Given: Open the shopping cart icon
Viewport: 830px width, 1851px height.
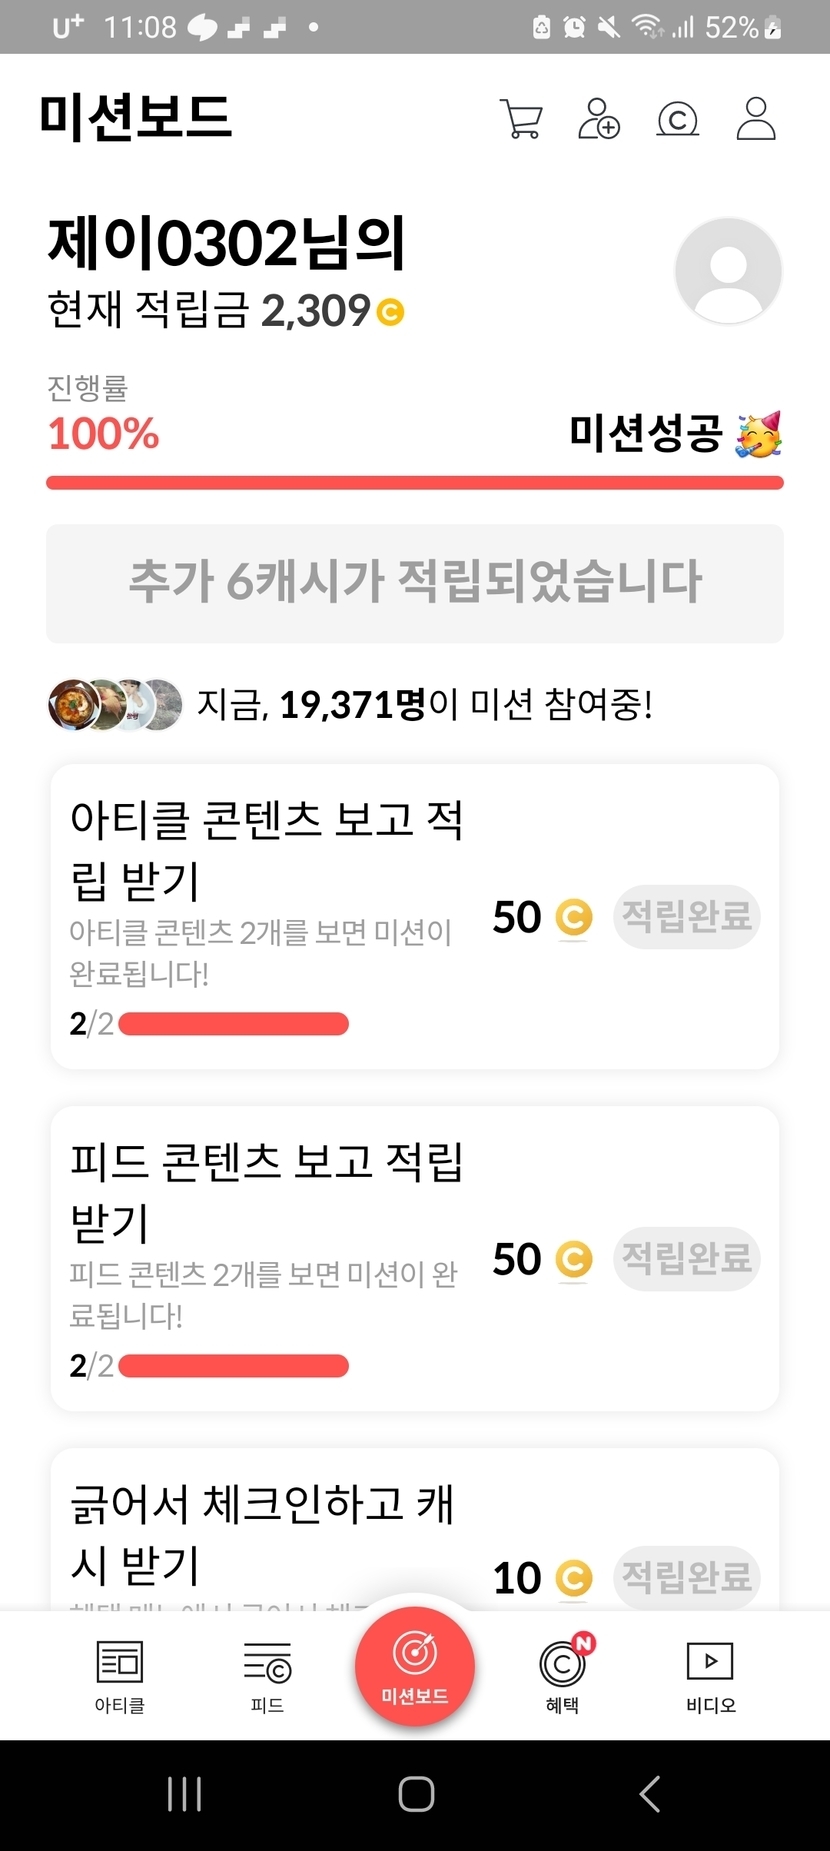Looking at the screenshot, I should coord(520,119).
